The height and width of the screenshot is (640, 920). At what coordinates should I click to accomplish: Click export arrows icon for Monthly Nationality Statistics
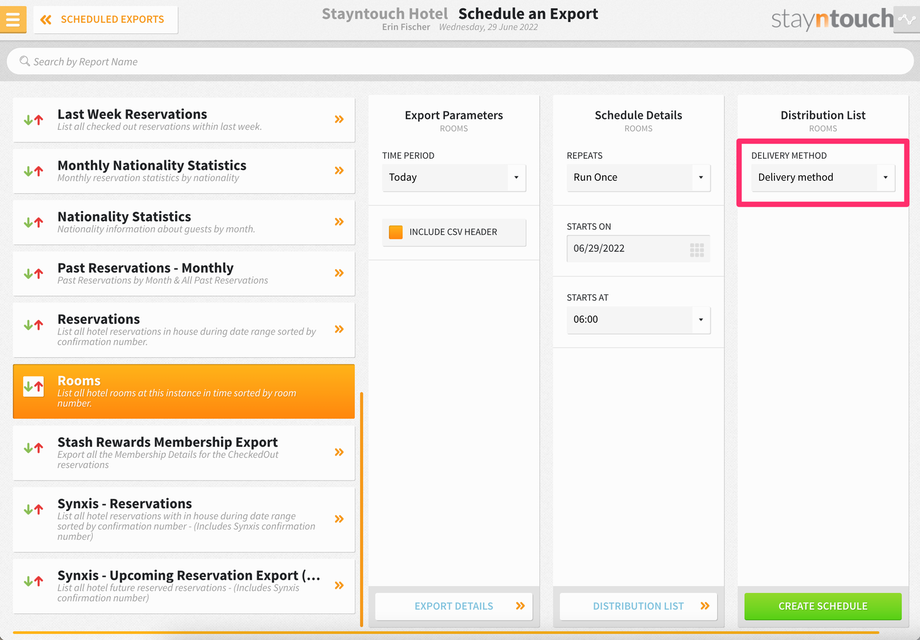click(33, 171)
